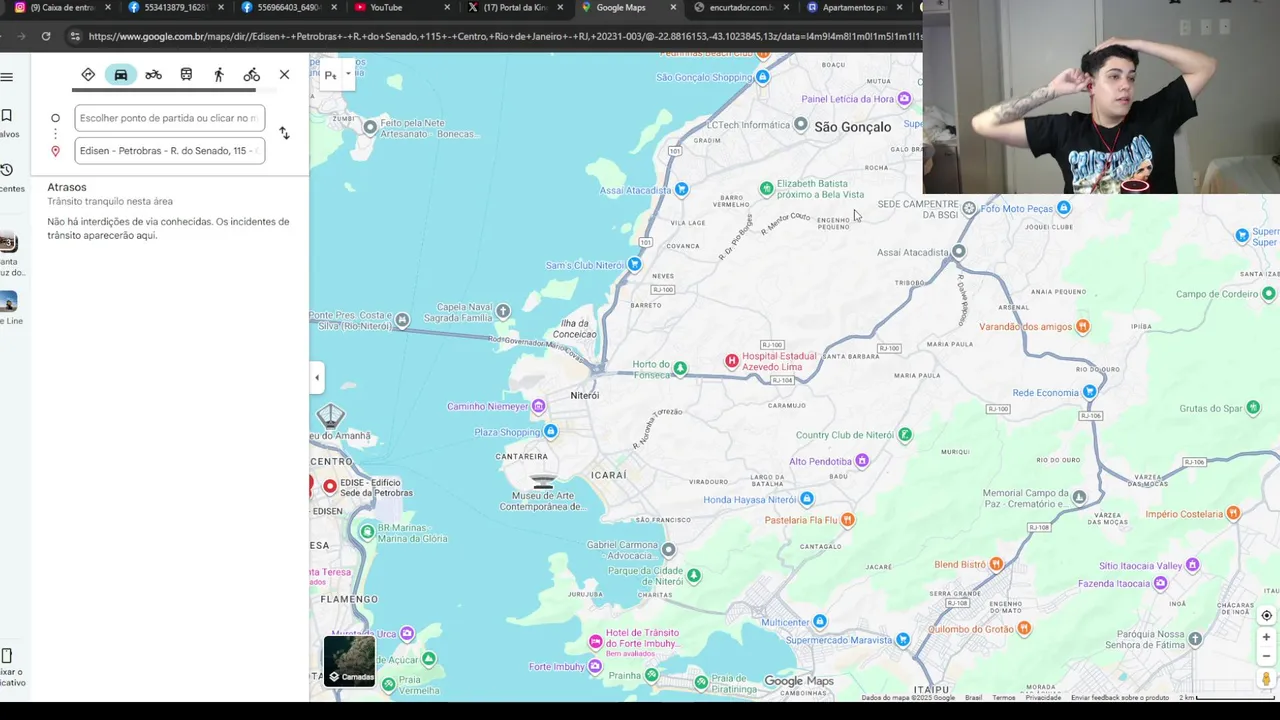Select Caminho Niemeyer marker
Screen dimensions: 1280x720
pyautogui.click(x=538, y=406)
